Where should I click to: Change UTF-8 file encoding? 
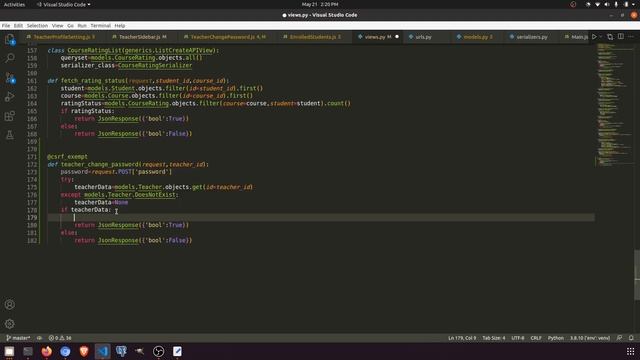(x=518, y=338)
